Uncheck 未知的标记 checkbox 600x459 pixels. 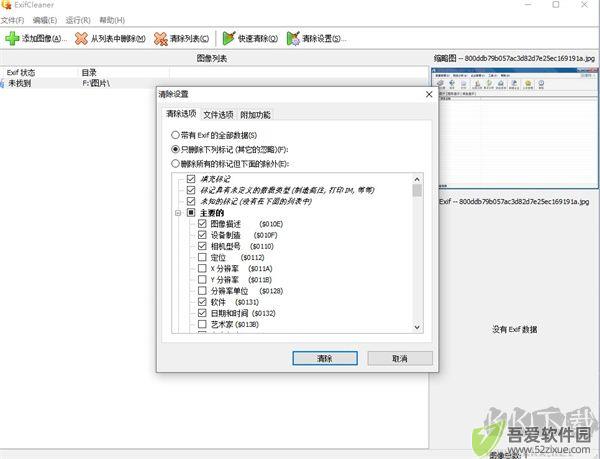coord(191,201)
